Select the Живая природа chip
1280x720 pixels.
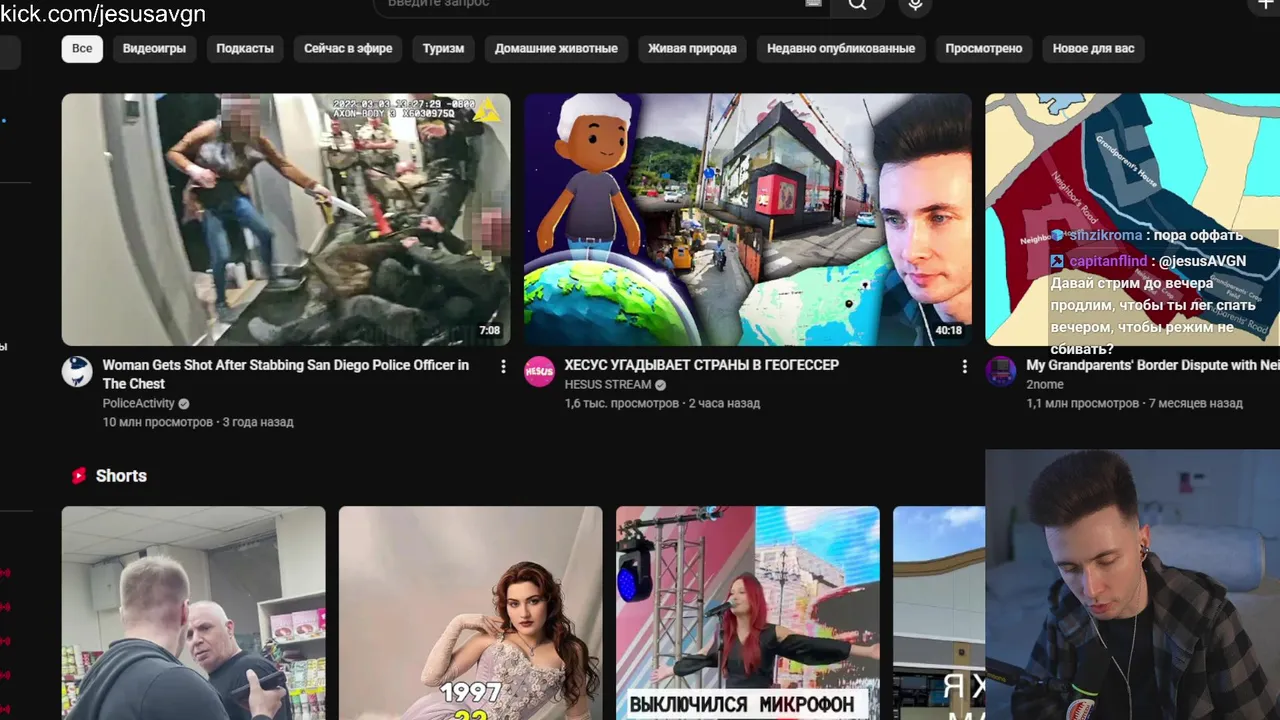[692, 48]
